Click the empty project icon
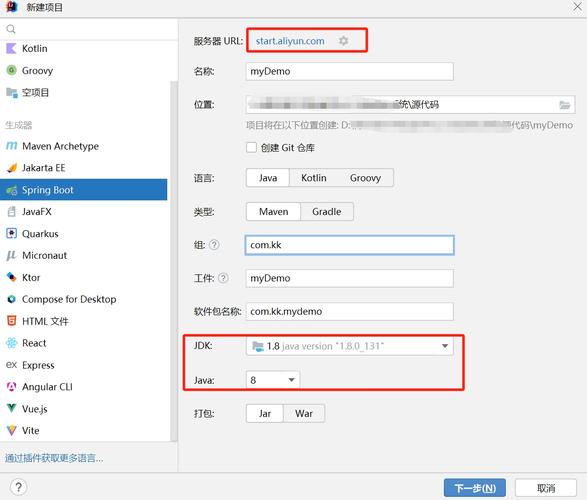Viewport: 587px width, 500px height. click(12, 92)
